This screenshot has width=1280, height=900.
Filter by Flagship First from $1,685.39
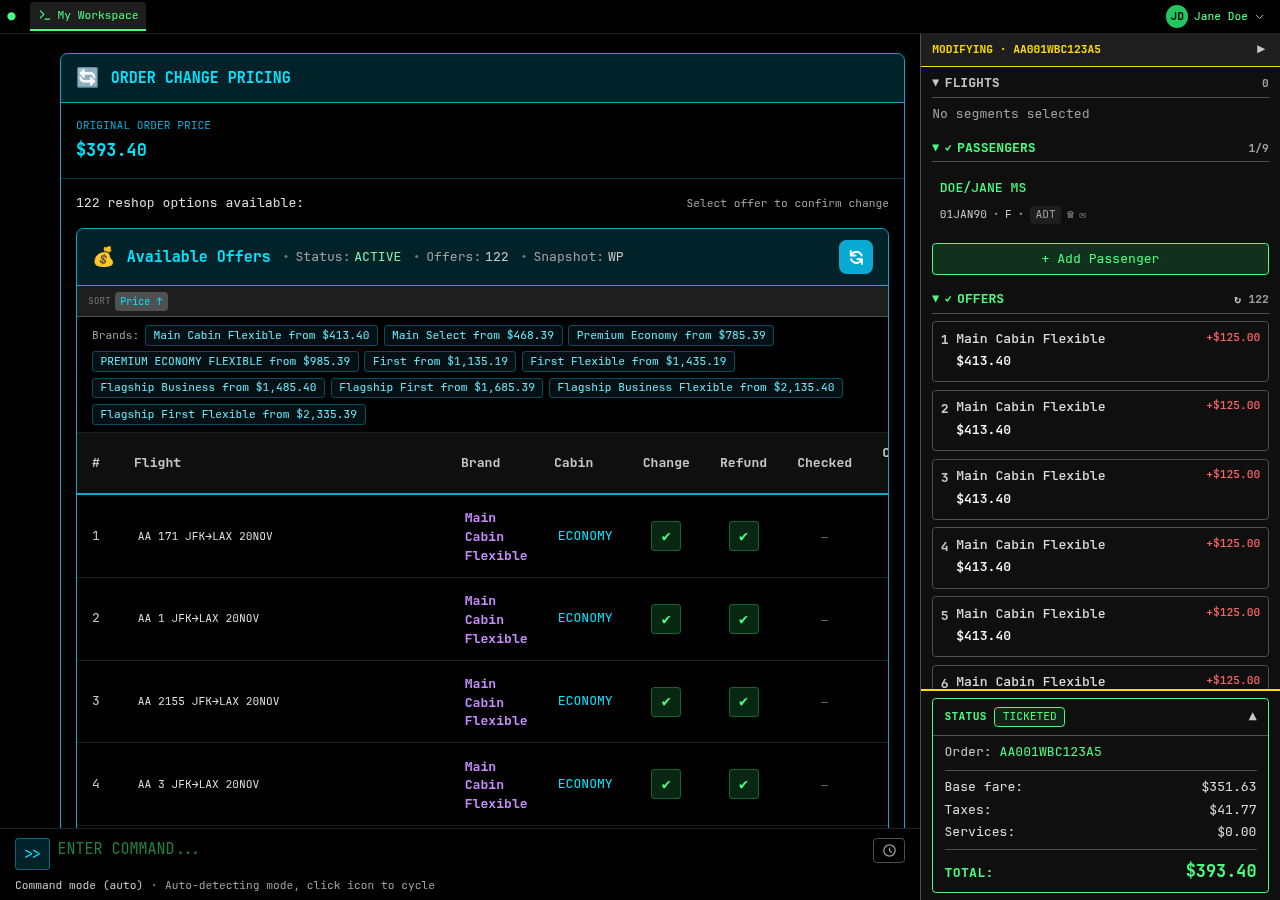(x=437, y=388)
